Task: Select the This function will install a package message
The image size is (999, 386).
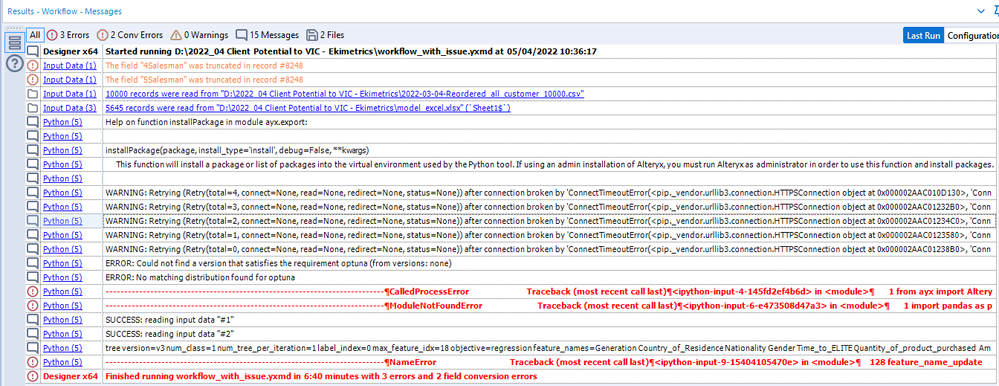Action: click(x=554, y=164)
